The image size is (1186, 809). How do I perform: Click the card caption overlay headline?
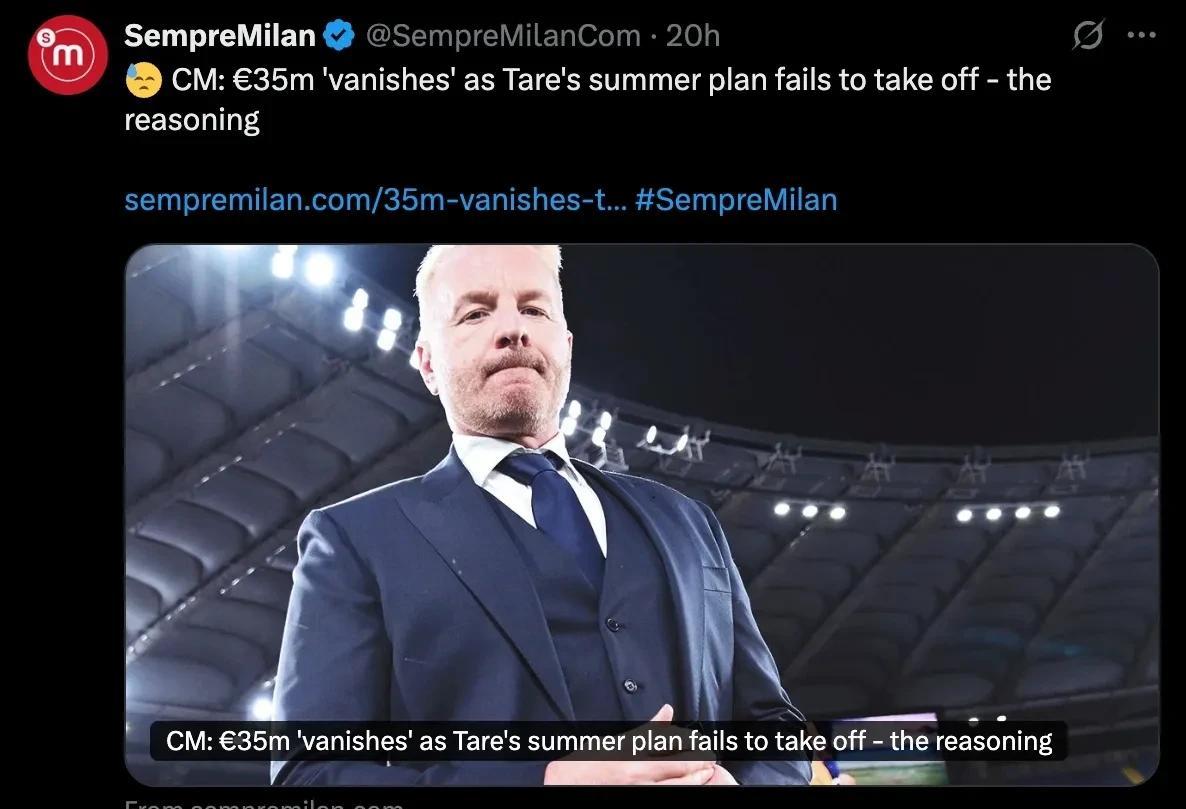(609, 741)
